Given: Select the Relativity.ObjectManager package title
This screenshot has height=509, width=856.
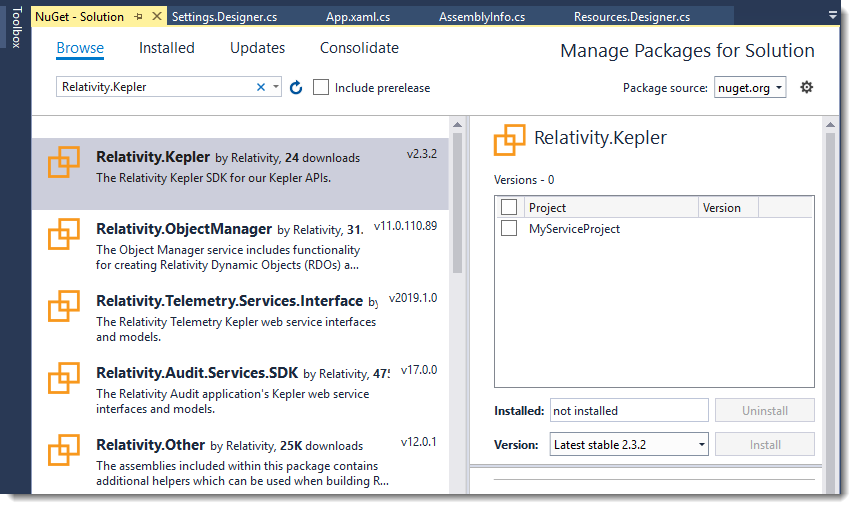Looking at the screenshot, I should tap(184, 229).
